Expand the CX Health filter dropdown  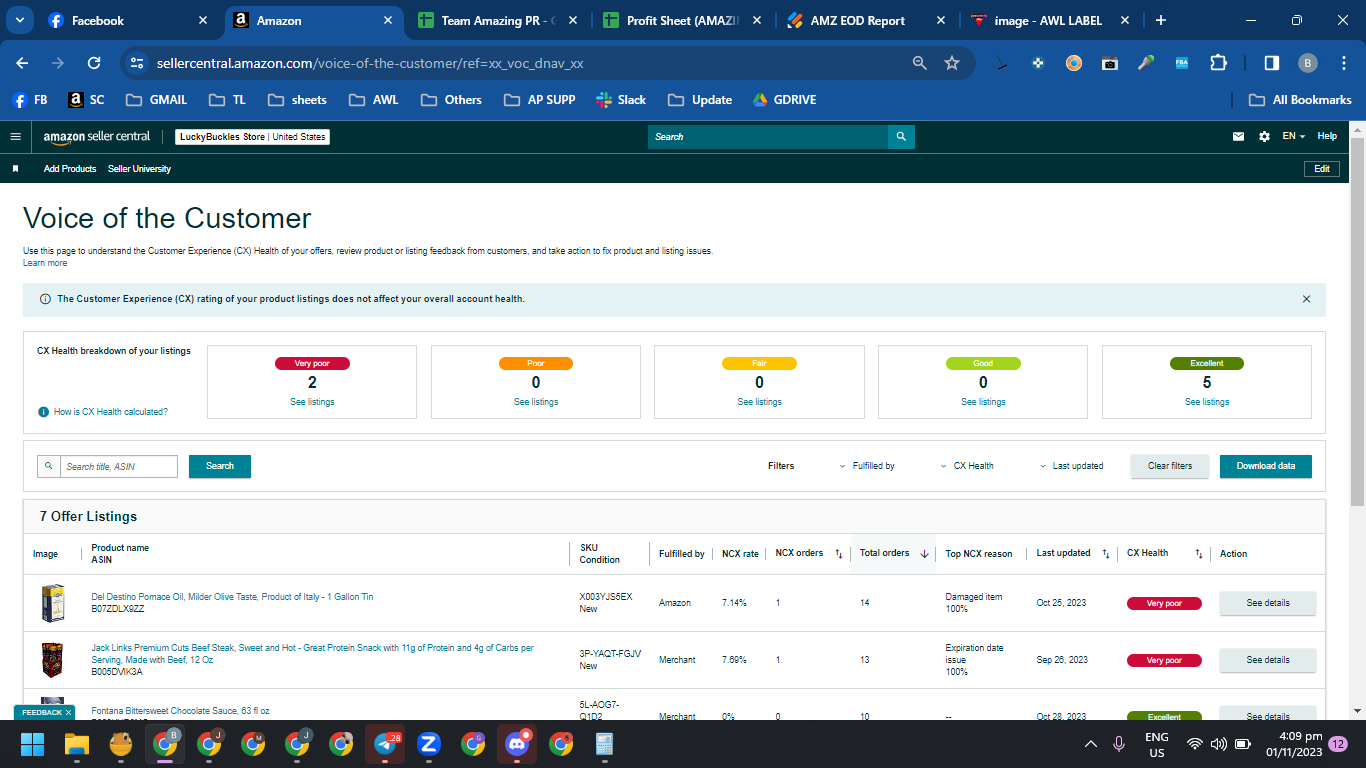[x=967, y=466]
